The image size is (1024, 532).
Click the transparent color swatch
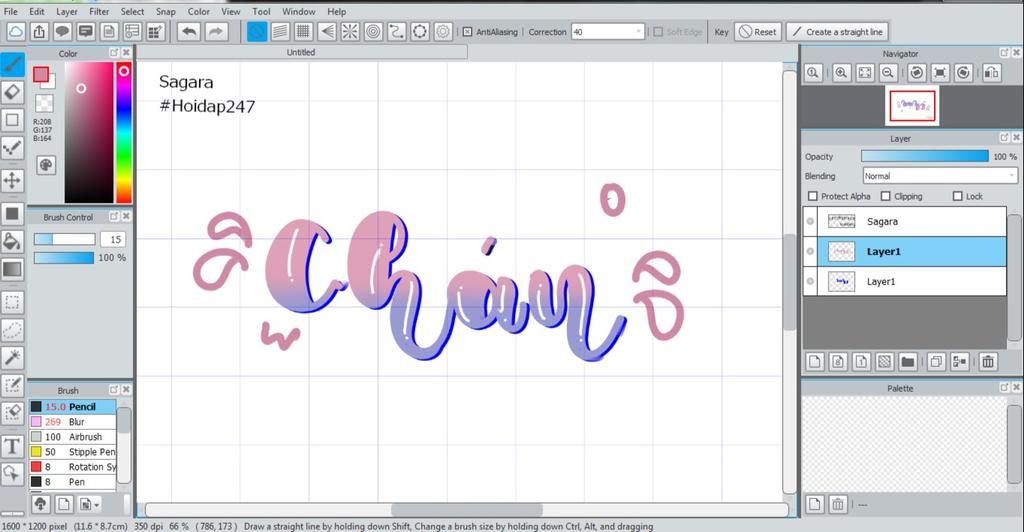(44, 103)
